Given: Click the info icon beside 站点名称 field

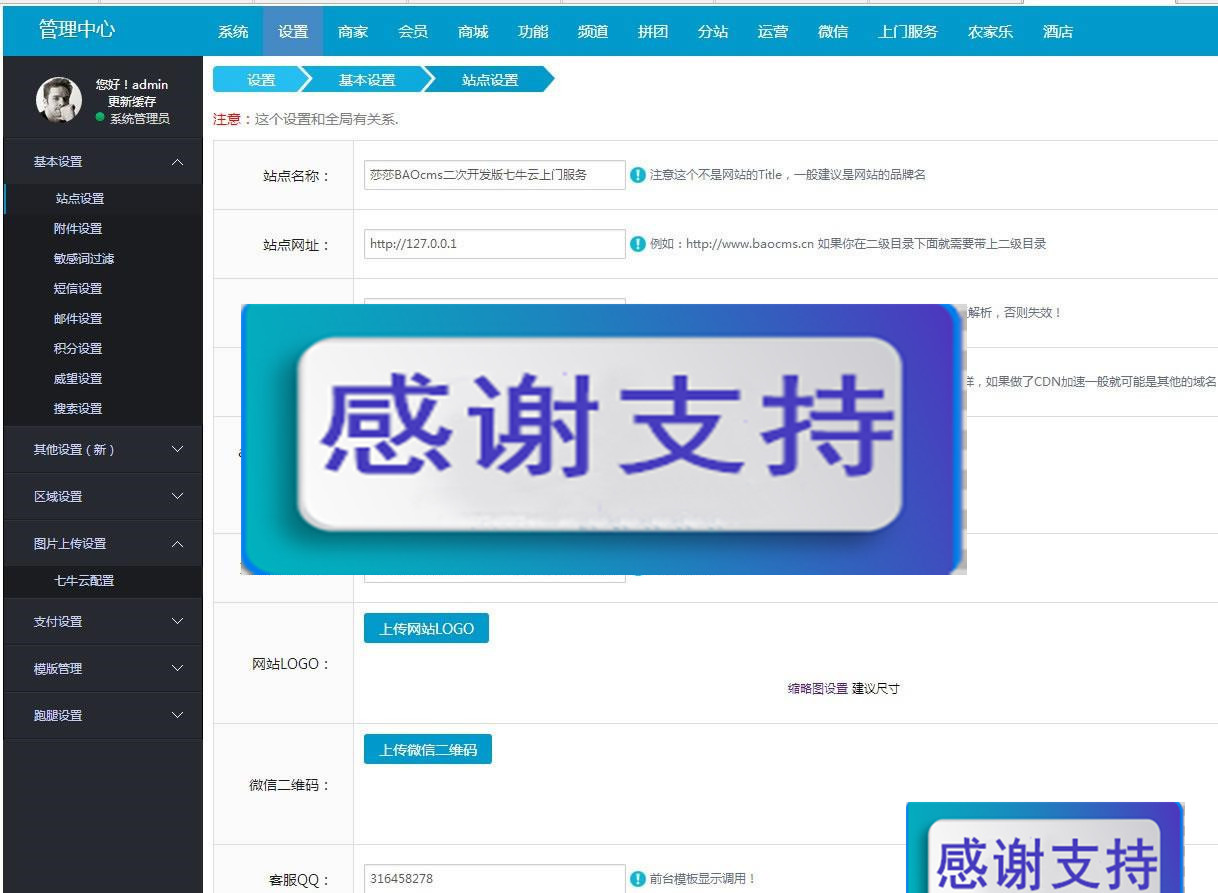Looking at the screenshot, I should coord(637,174).
